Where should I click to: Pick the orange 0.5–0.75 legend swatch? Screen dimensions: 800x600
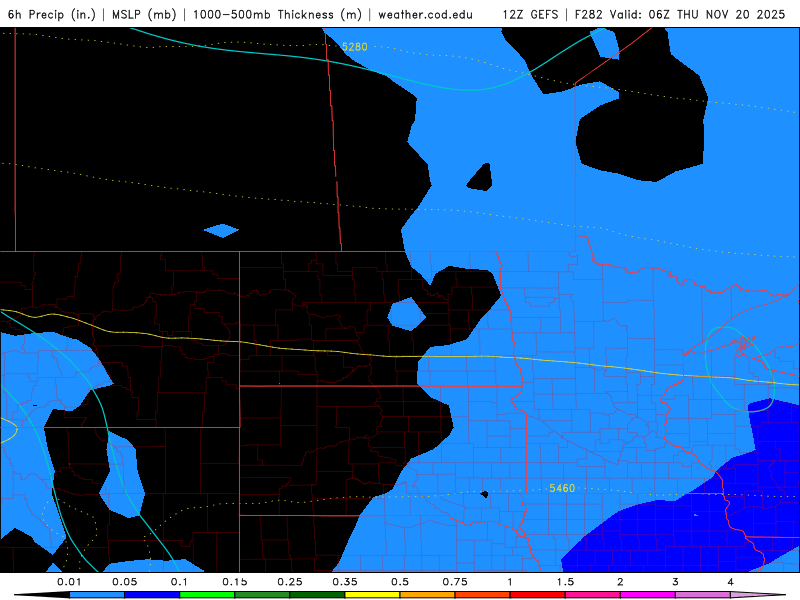coord(428,595)
